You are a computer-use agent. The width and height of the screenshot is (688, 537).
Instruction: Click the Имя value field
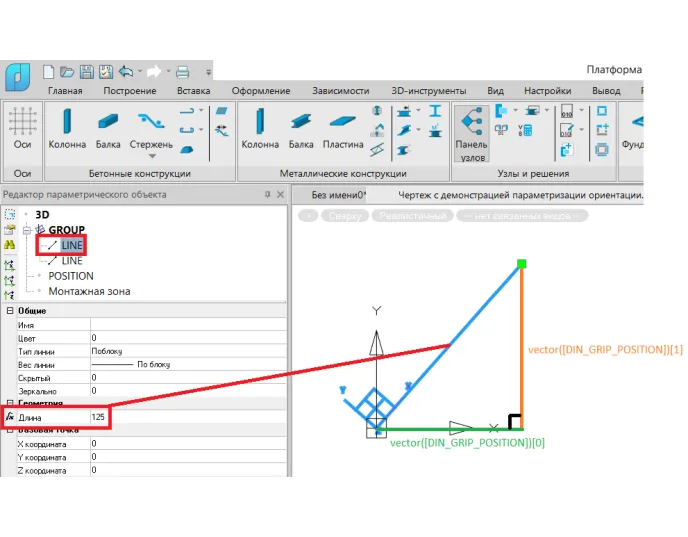coord(188,325)
